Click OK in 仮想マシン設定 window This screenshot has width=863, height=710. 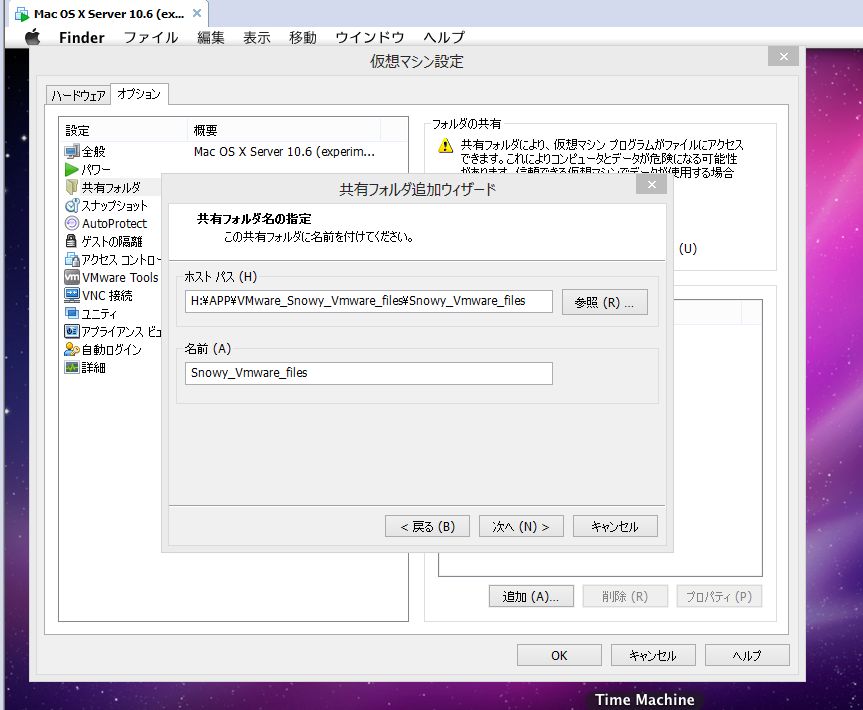(559, 655)
